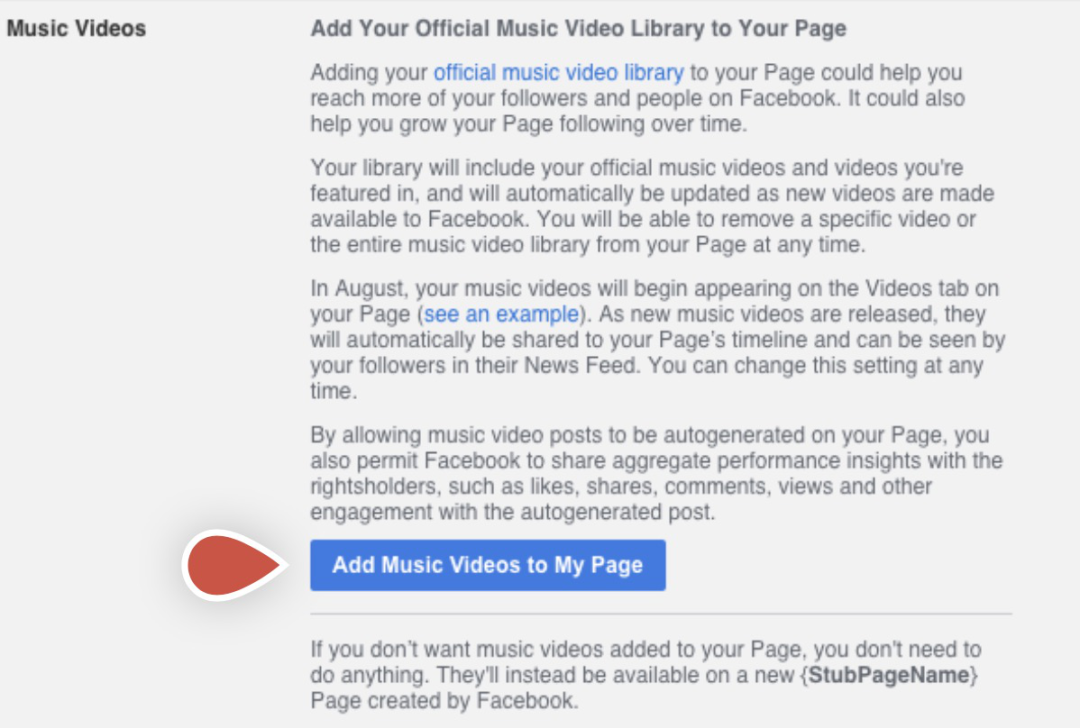Click the line "help you grow your Page following"
The width and height of the screenshot is (1080, 728).
click(528, 124)
